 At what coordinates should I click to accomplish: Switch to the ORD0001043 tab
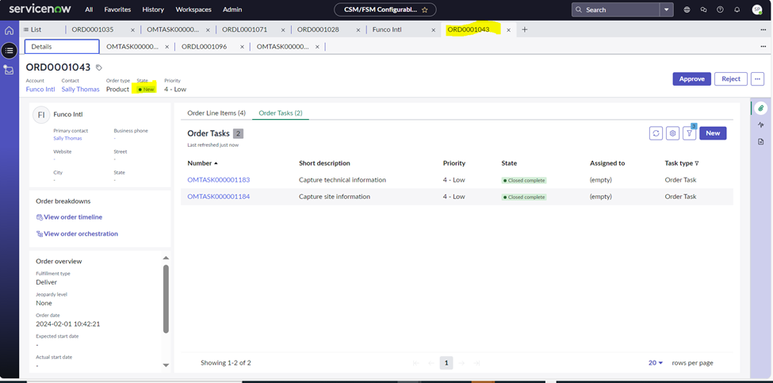pyautogui.click(x=468, y=30)
